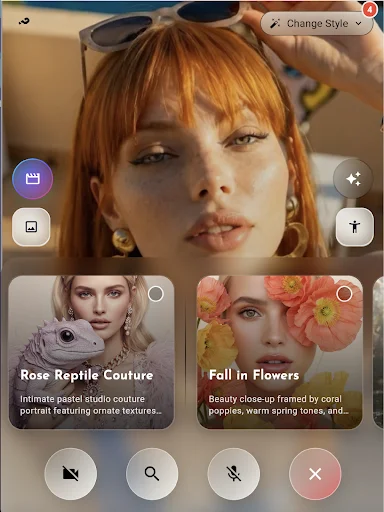
Task: Toggle the camera off button
Action: (x=71, y=474)
